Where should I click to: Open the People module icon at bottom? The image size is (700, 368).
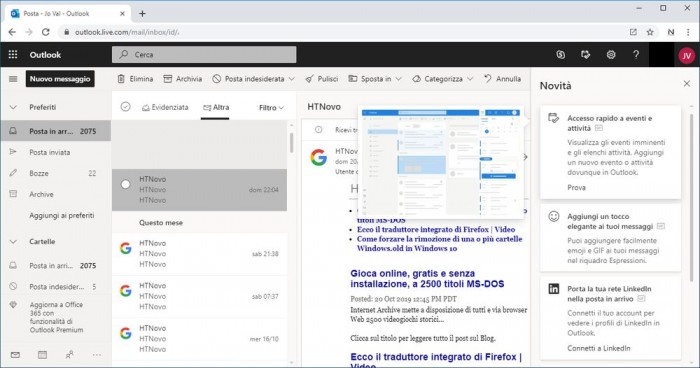[70, 355]
